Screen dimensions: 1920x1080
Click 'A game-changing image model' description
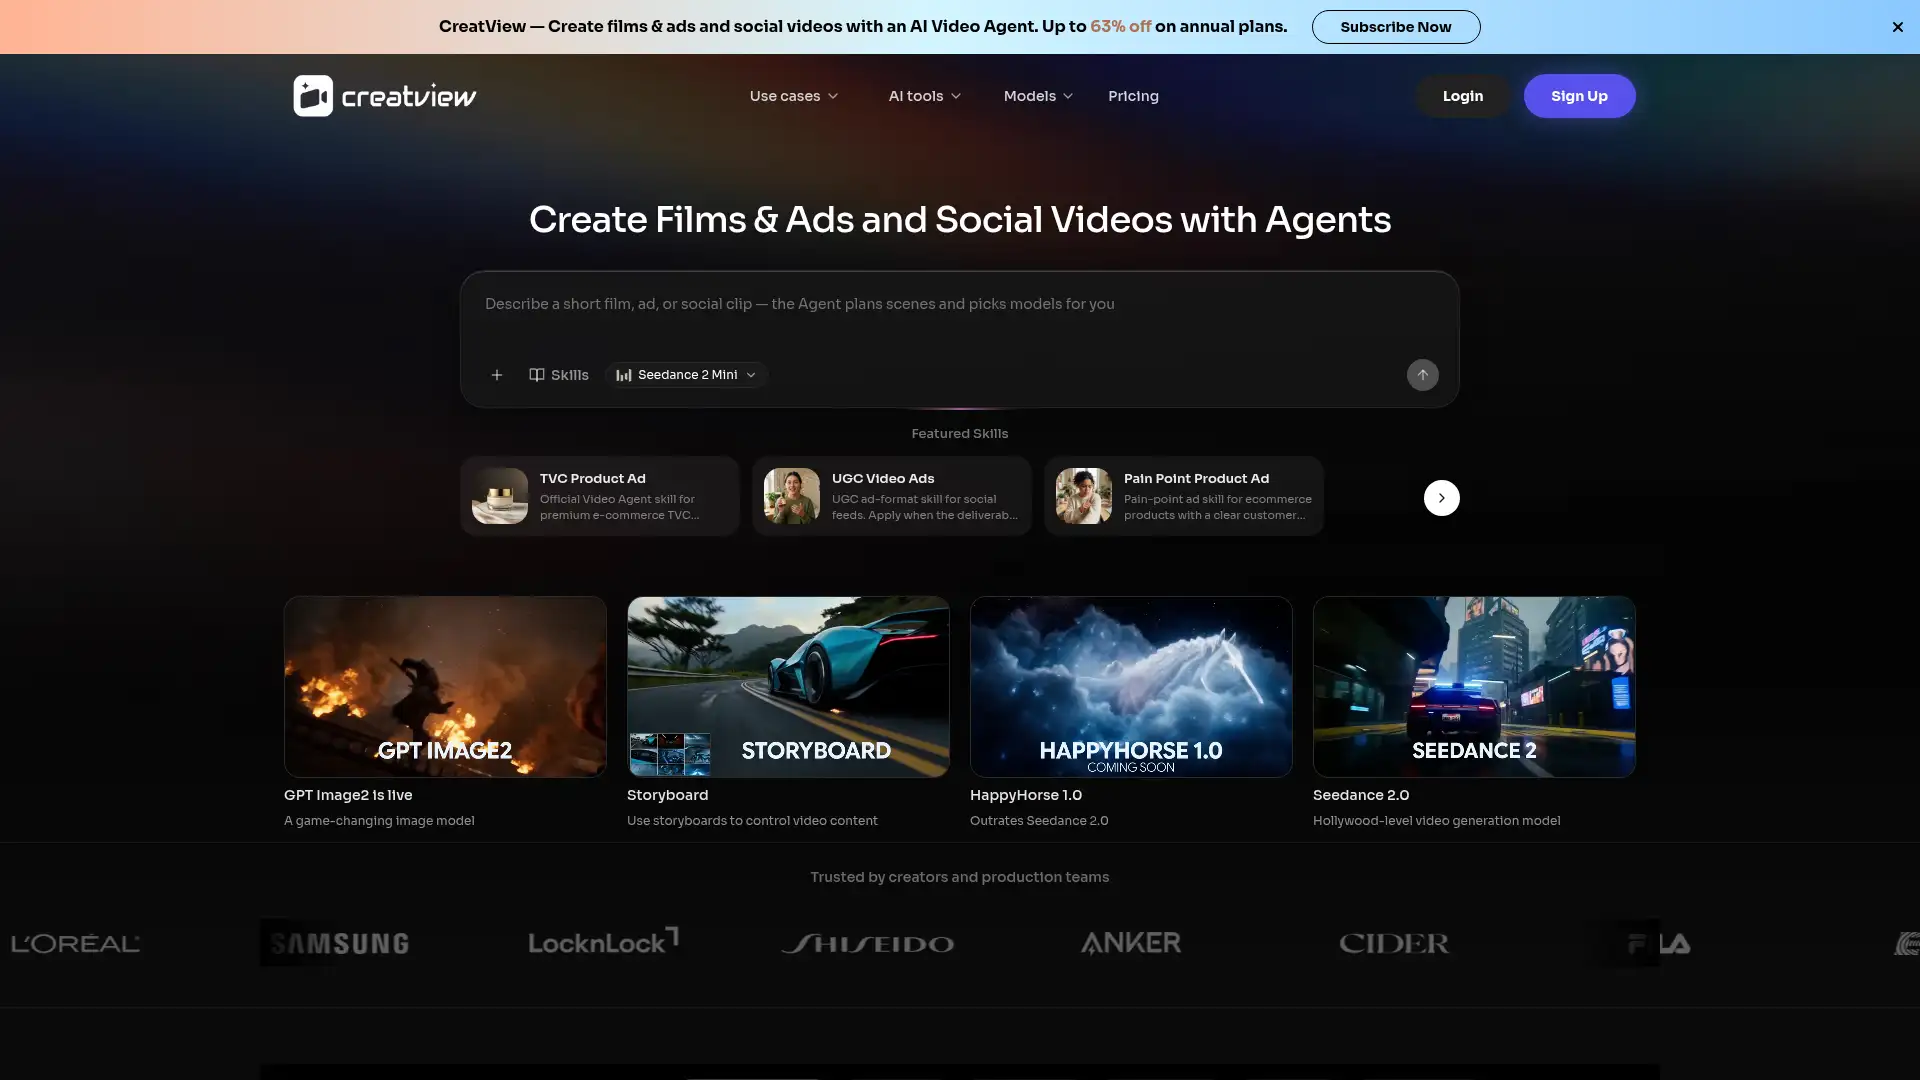click(x=379, y=821)
